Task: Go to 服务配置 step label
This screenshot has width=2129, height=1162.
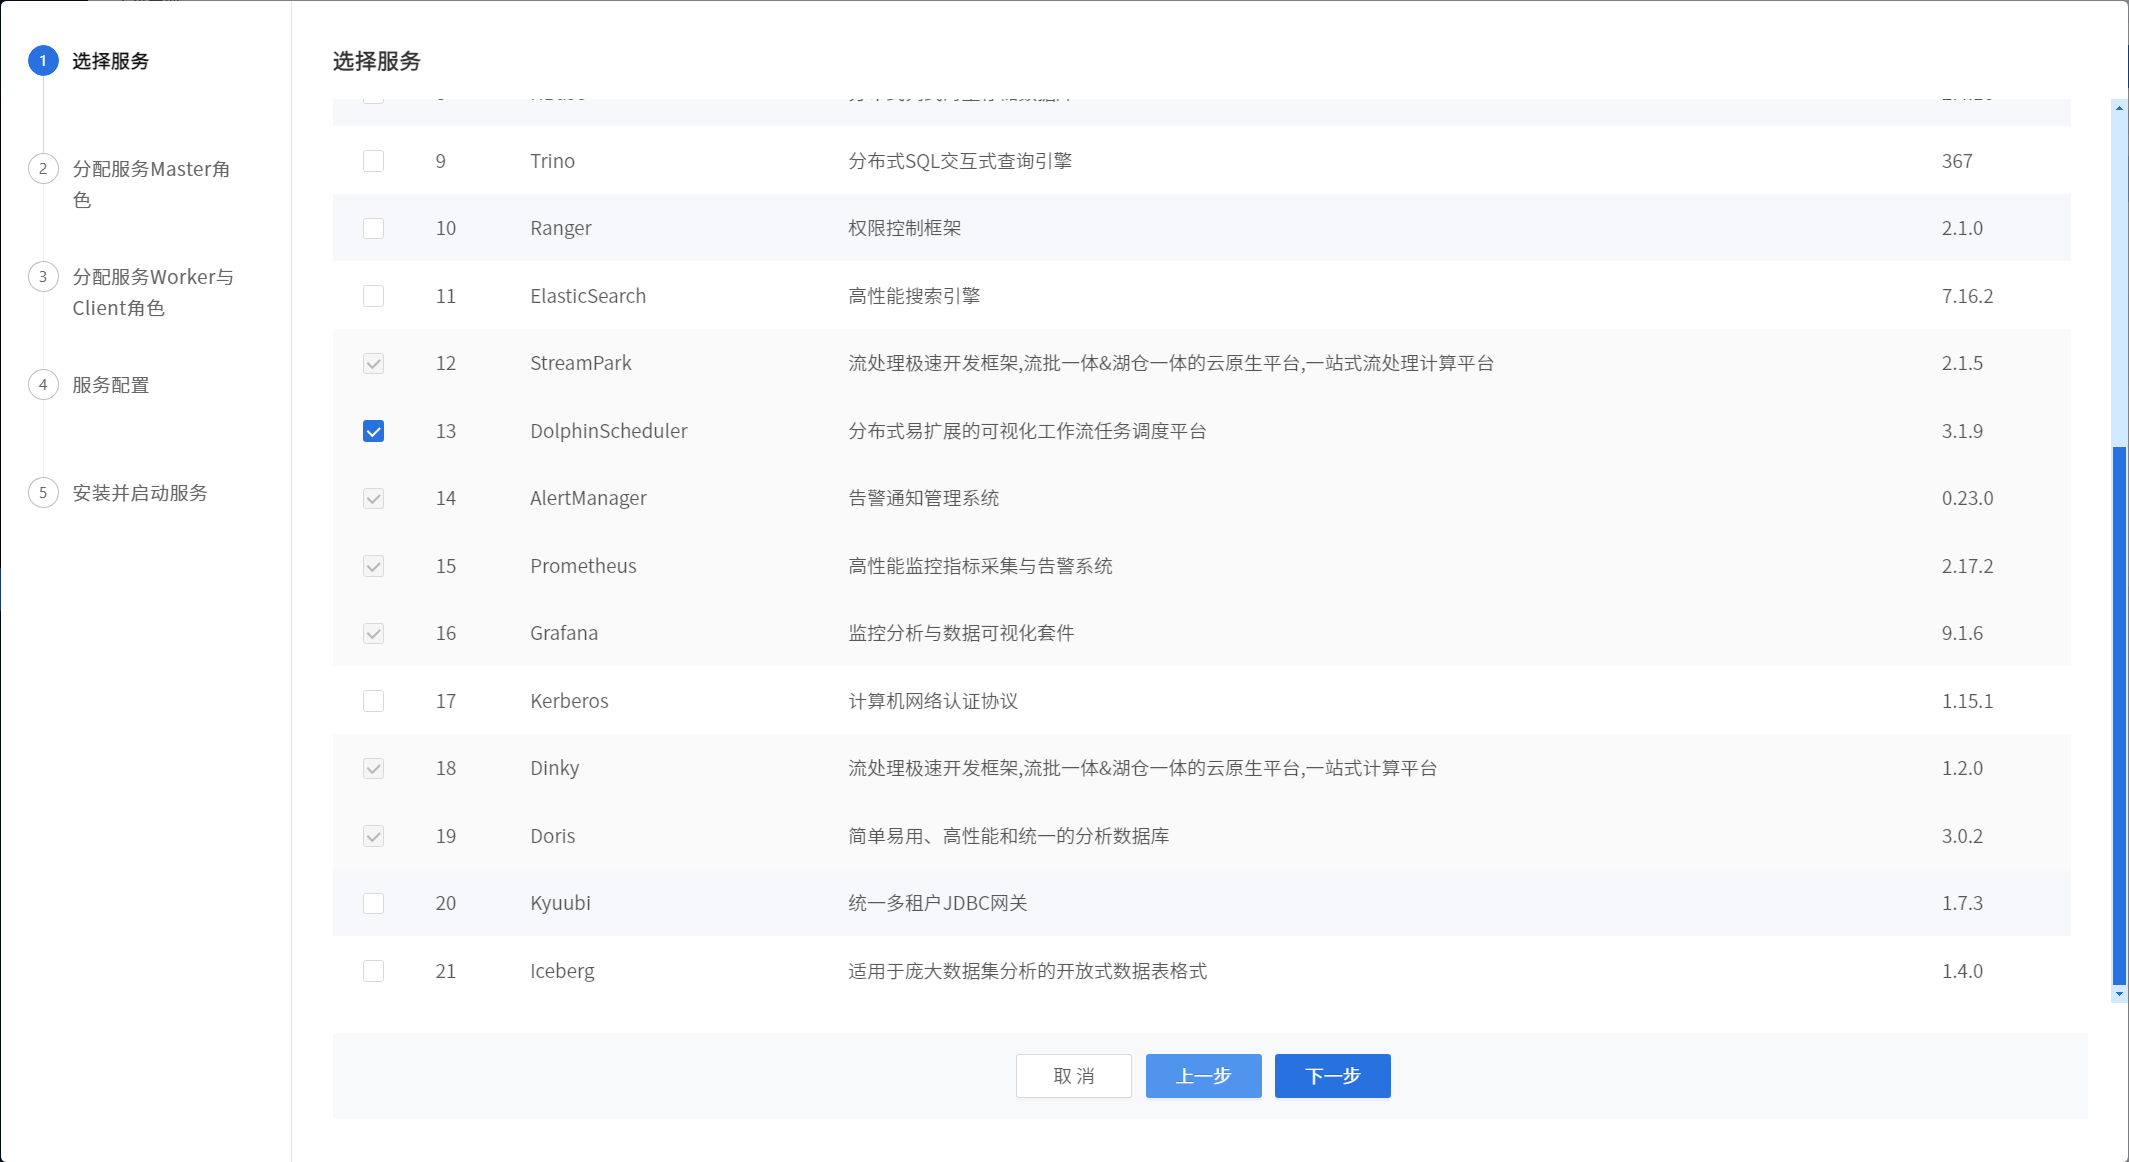Action: (110, 385)
